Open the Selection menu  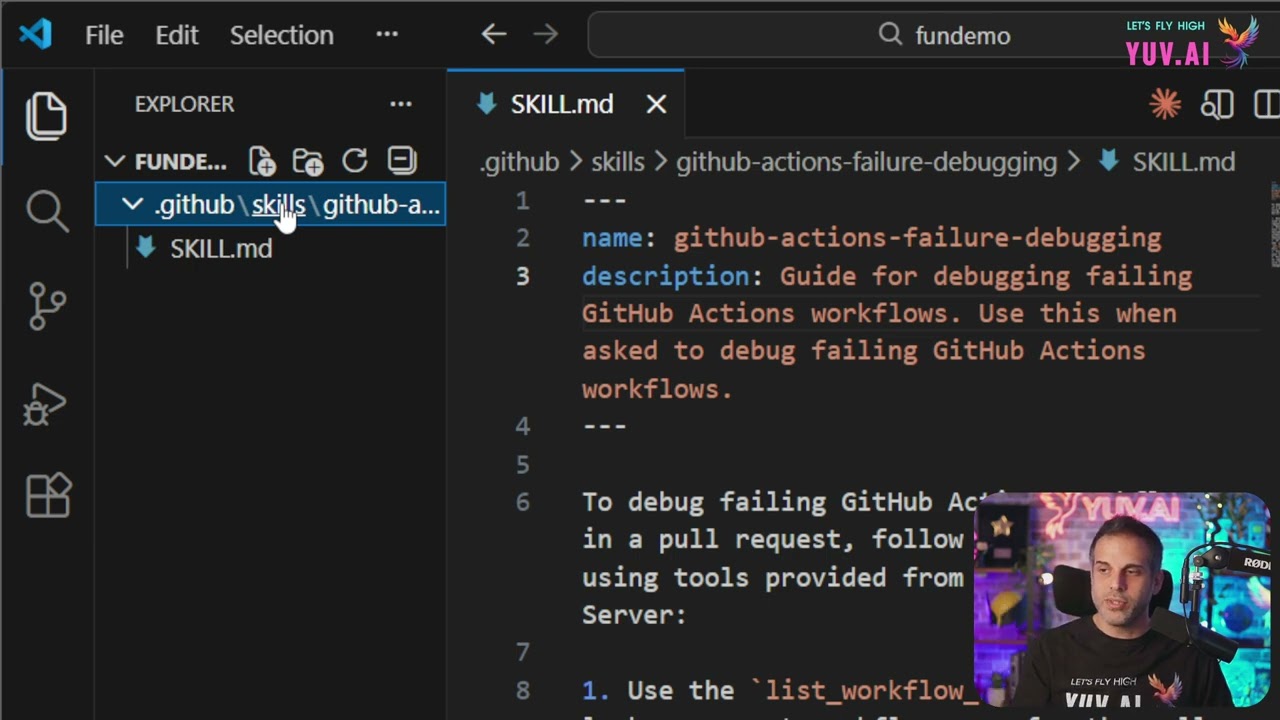[x=281, y=35]
